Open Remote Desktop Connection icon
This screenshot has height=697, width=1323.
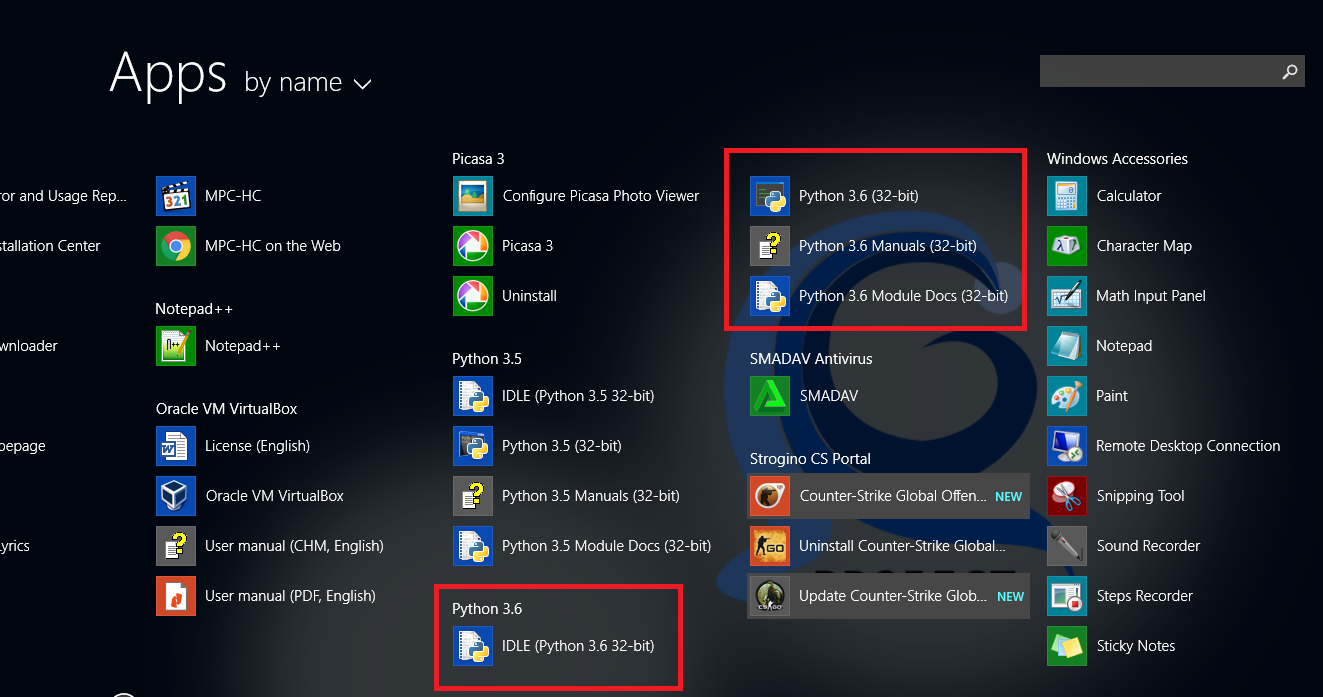[1067, 446]
